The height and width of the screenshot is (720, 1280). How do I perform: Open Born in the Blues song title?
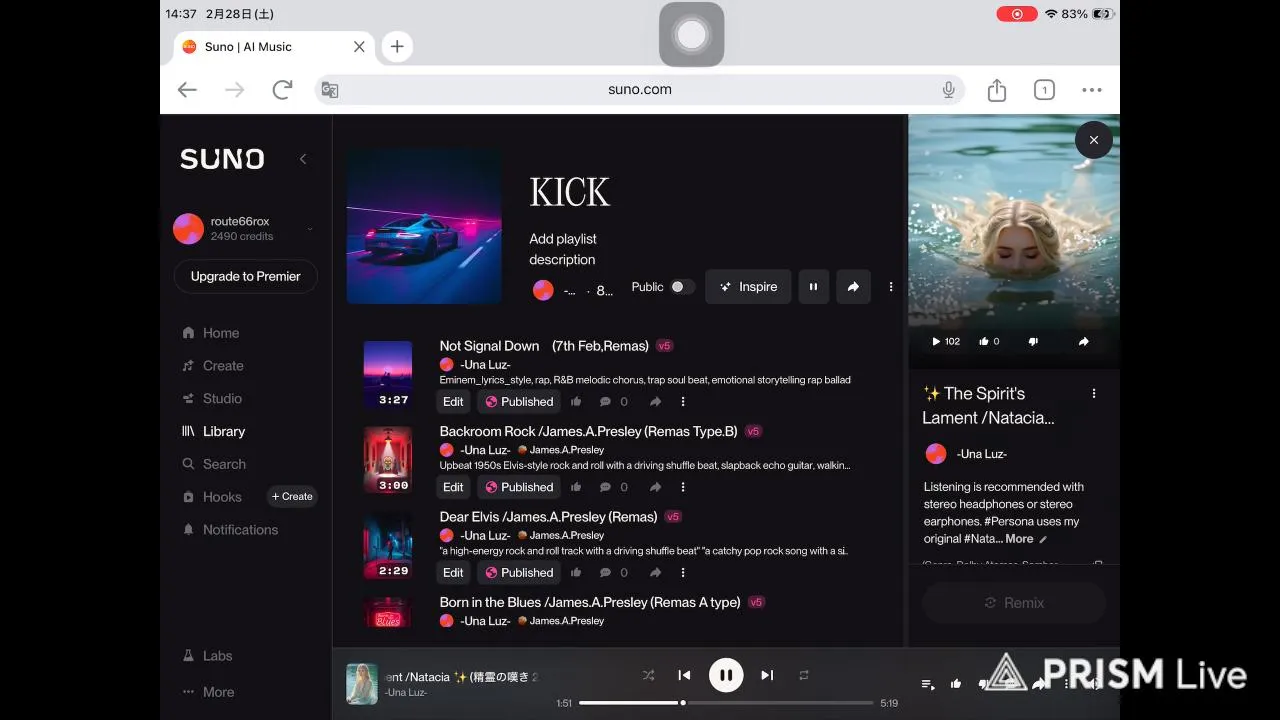point(590,602)
